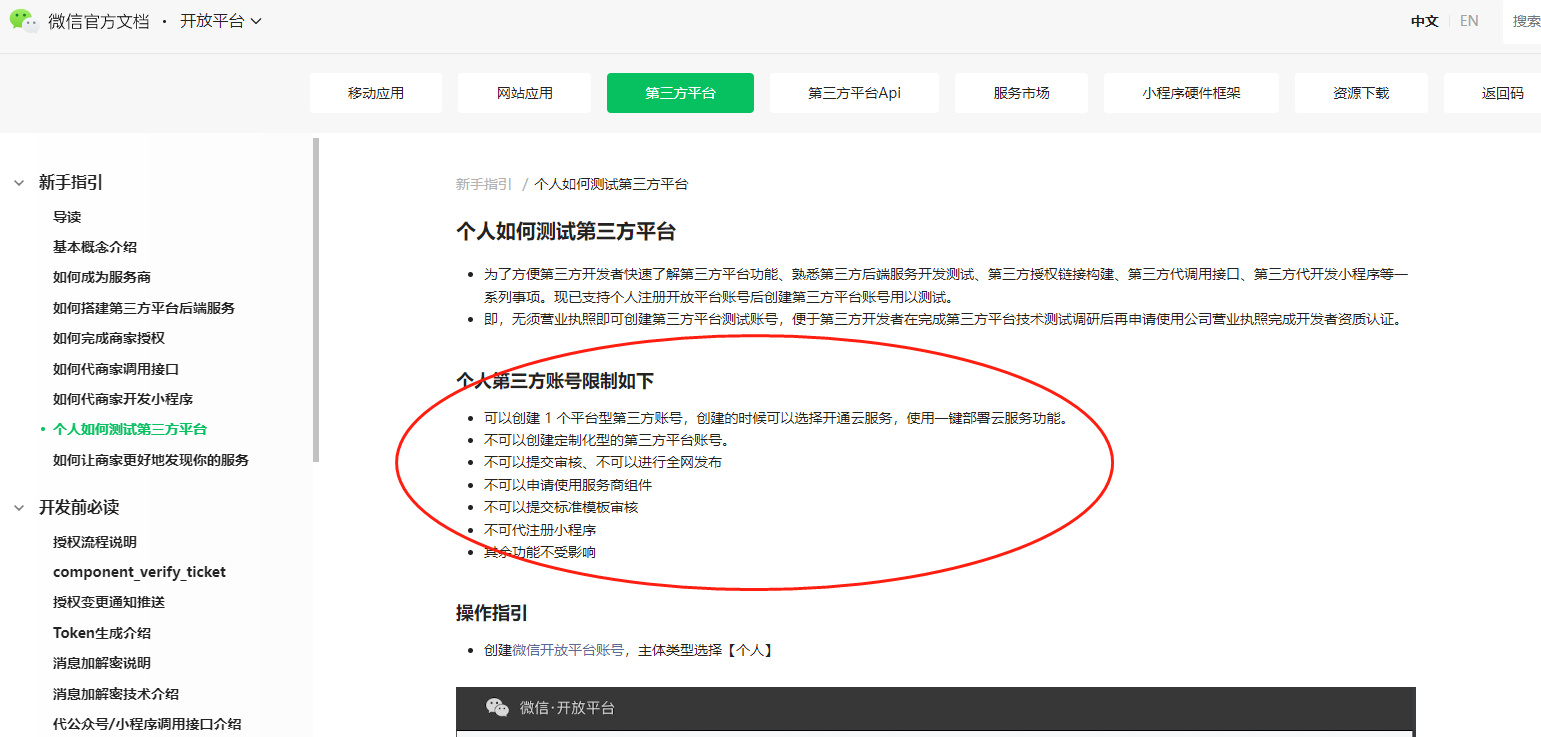Click 微信官方文档 site title
Image resolution: width=1541 pixels, height=737 pixels.
click(98, 21)
